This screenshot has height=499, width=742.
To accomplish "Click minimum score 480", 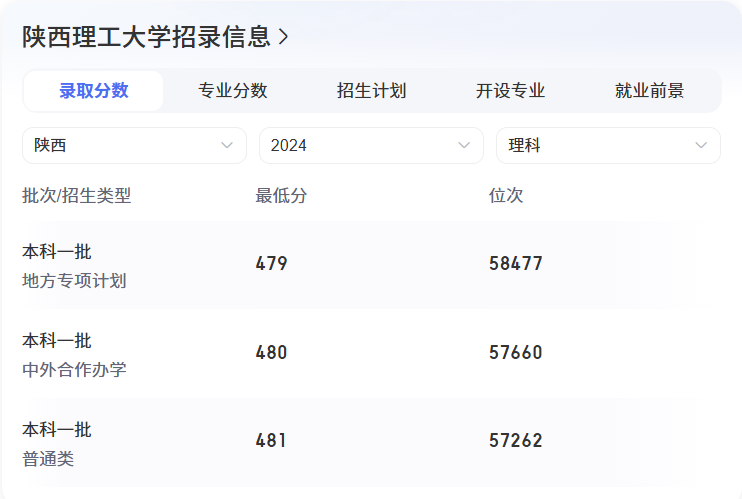I will tap(272, 353).
